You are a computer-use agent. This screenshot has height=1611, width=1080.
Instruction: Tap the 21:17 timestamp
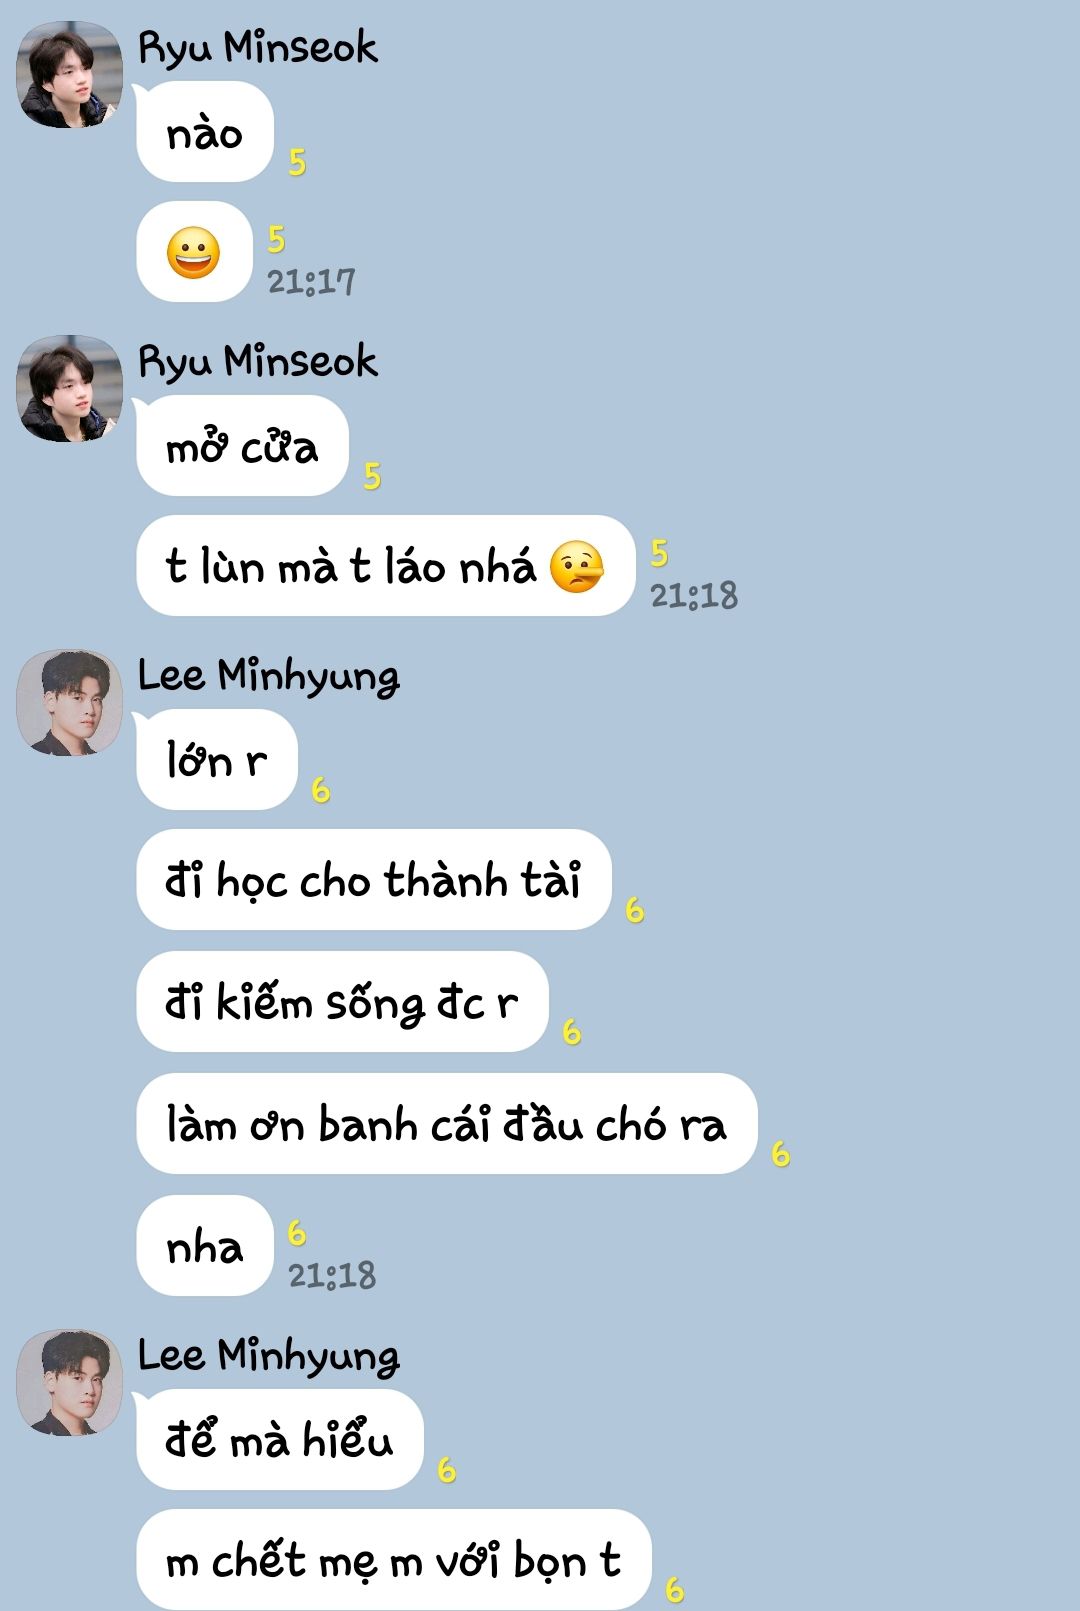311,282
